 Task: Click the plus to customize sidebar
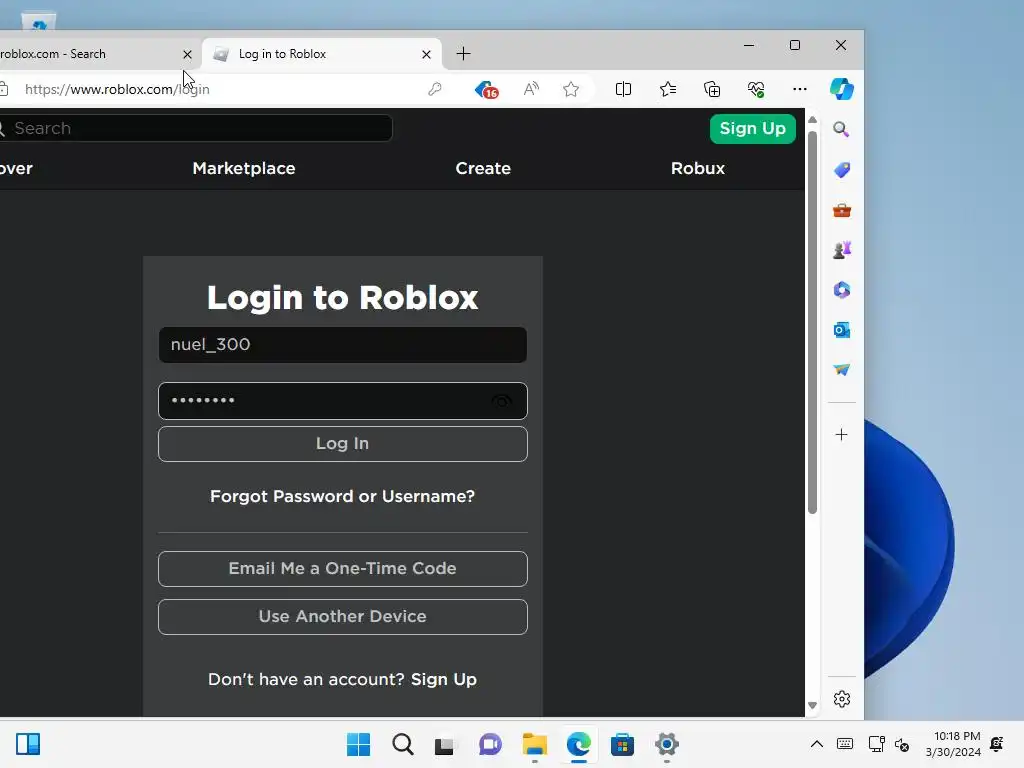(x=841, y=435)
